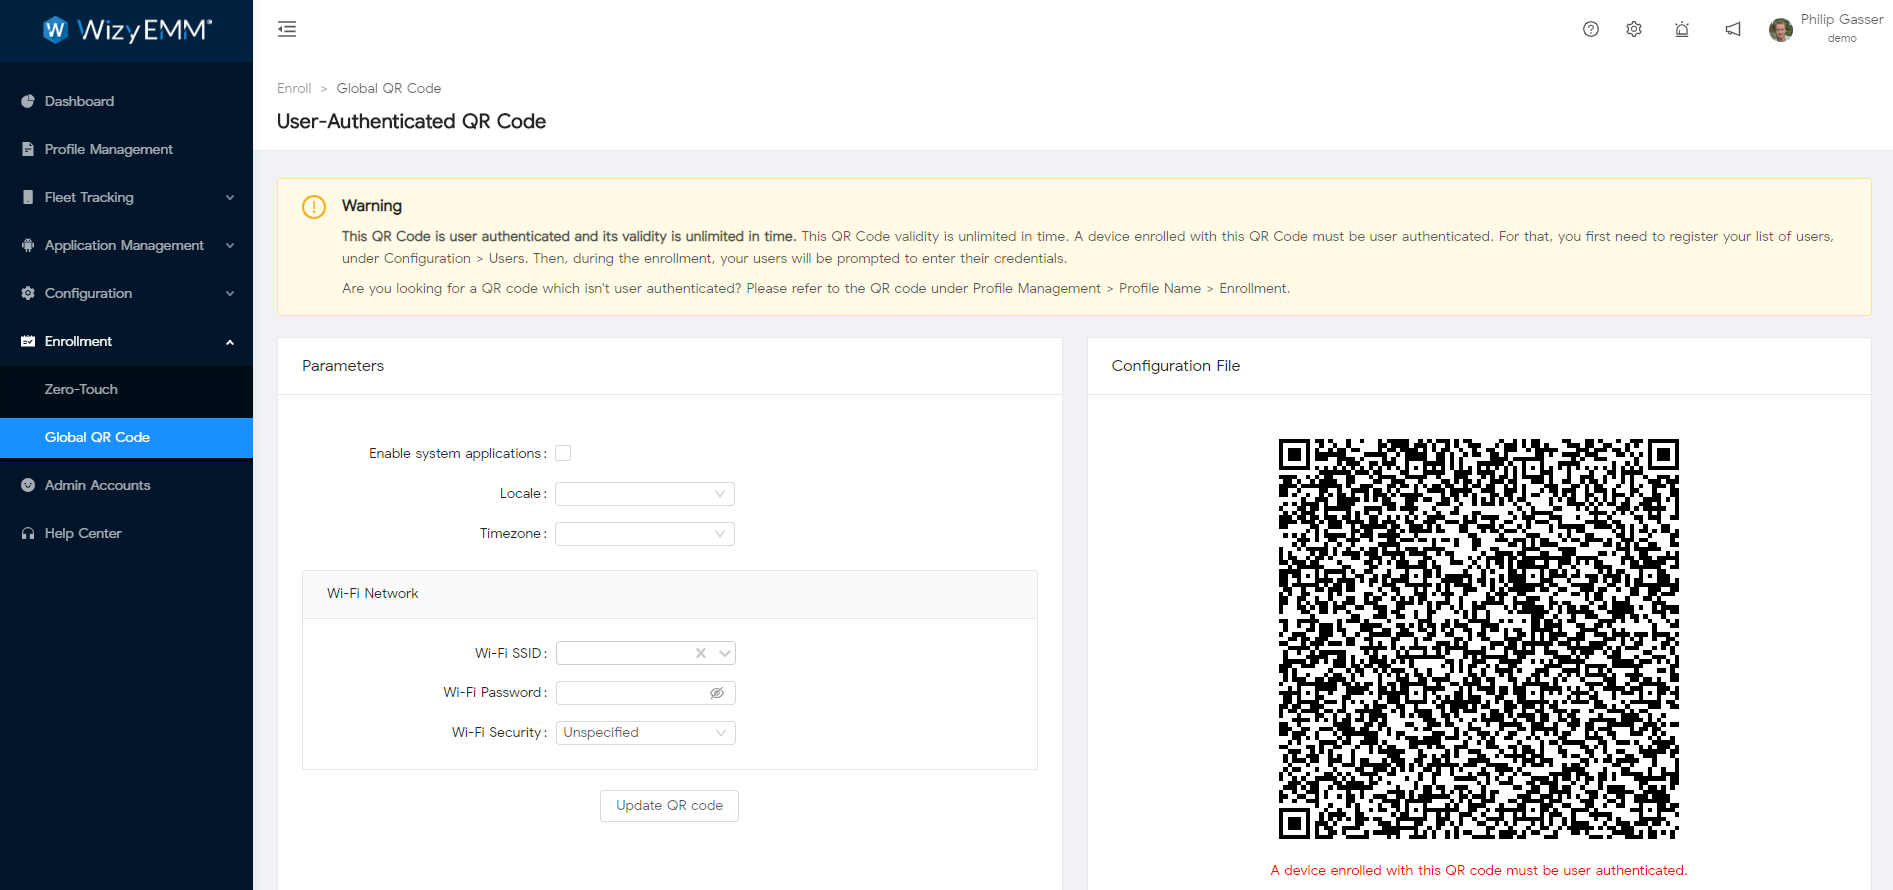This screenshot has width=1893, height=890.
Task: Open the Locale dropdown
Action: [x=645, y=494]
